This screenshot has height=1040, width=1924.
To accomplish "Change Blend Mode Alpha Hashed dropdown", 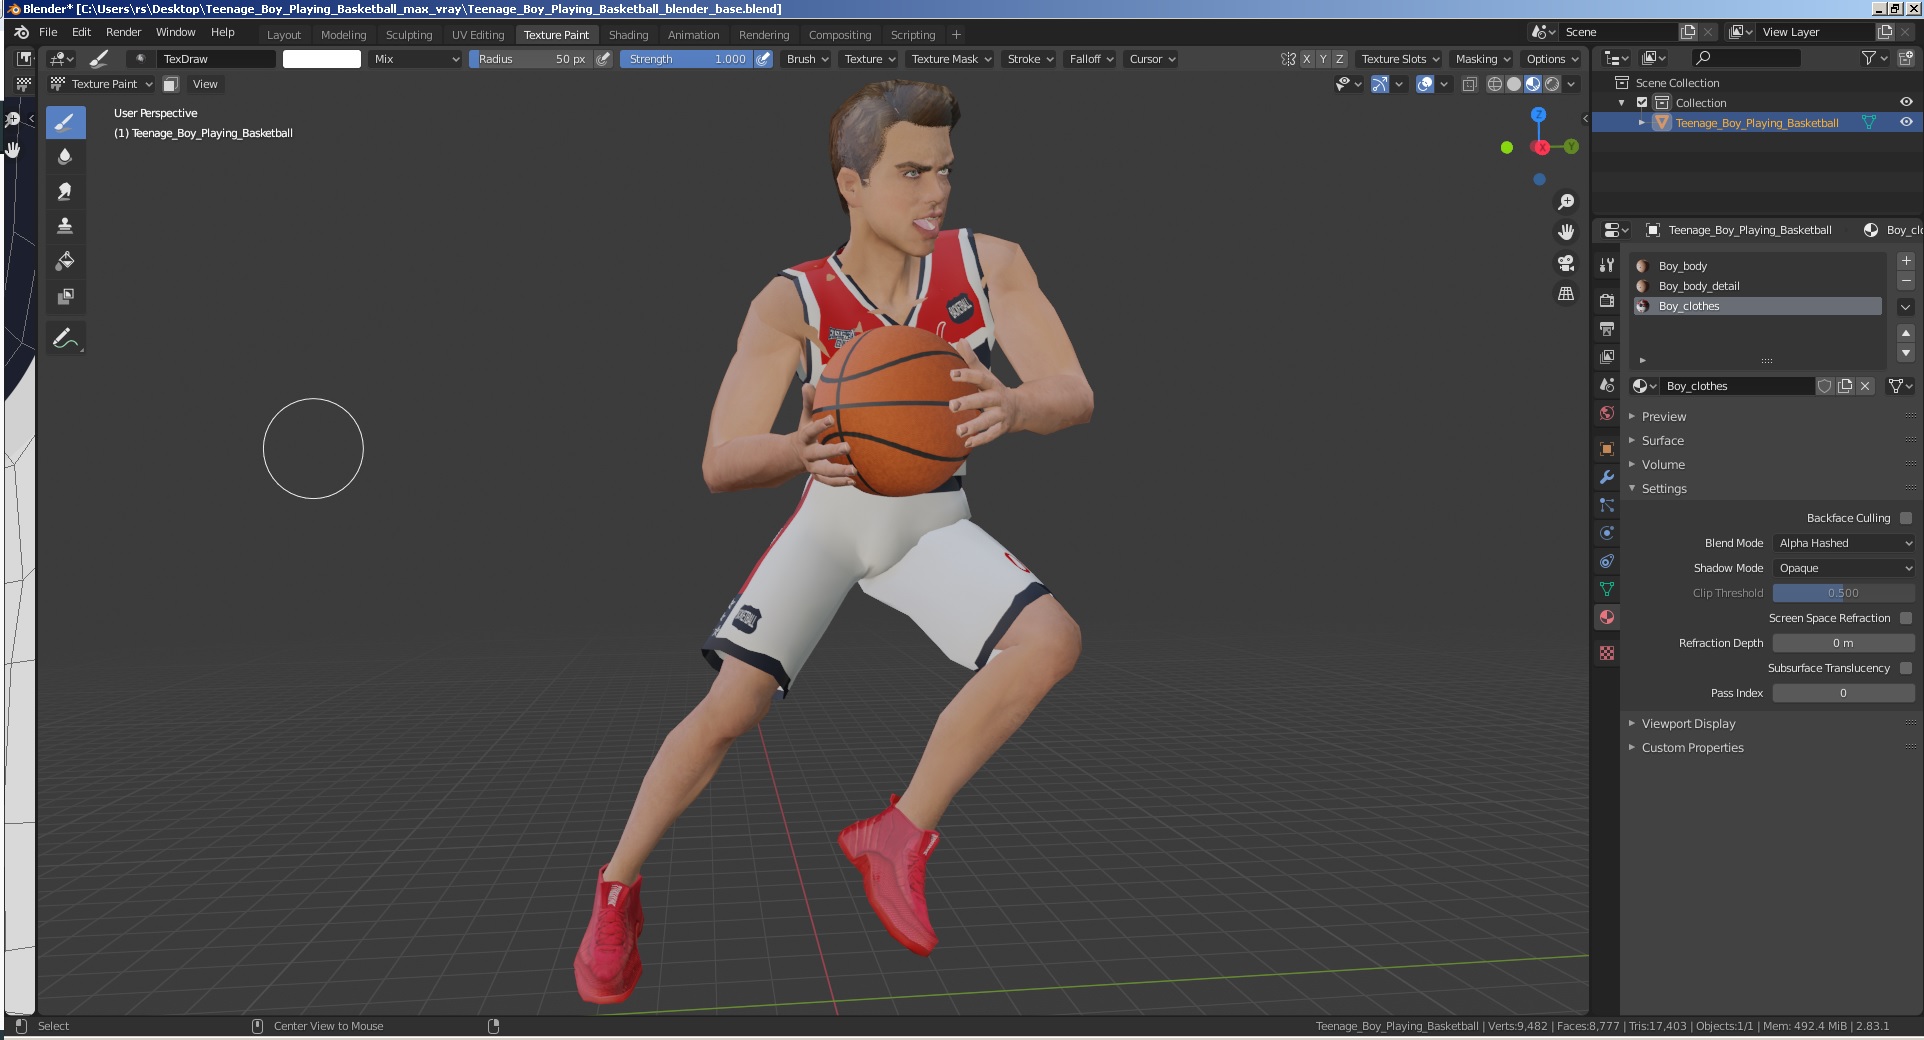I will click(1844, 543).
